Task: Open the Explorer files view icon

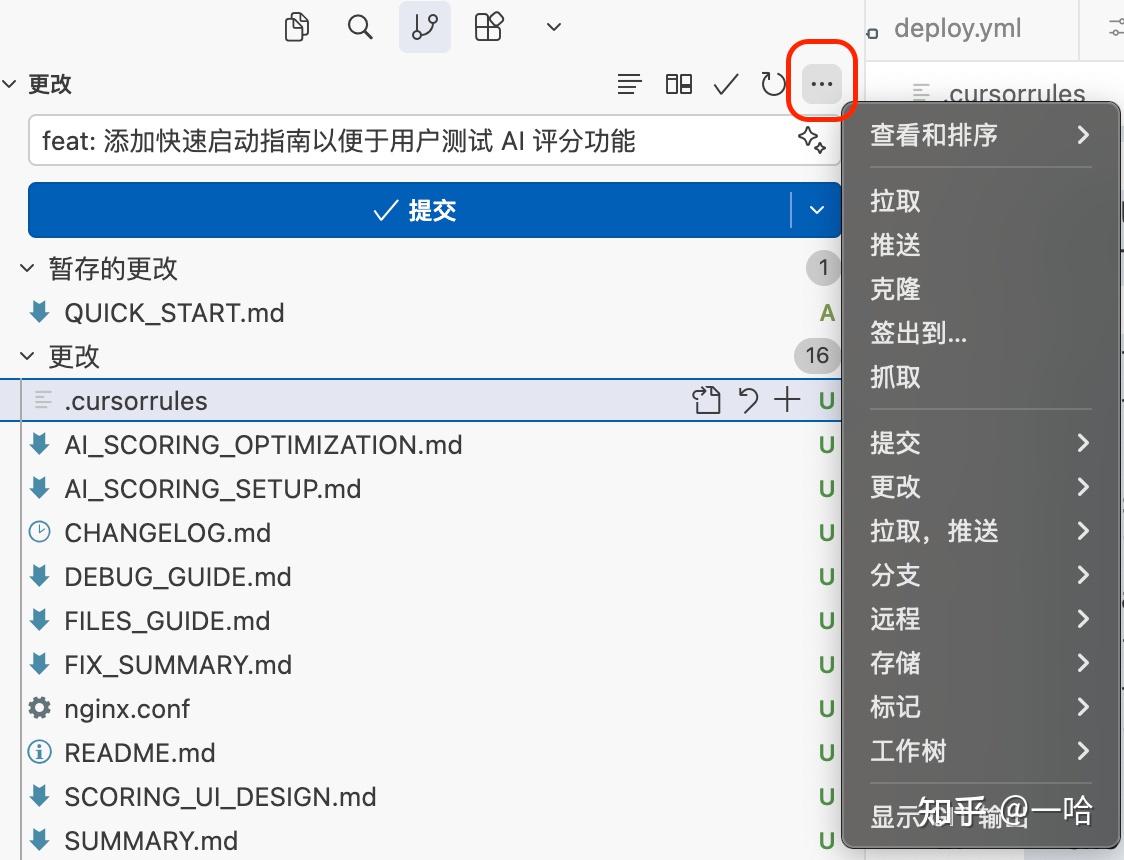Action: pos(297,27)
